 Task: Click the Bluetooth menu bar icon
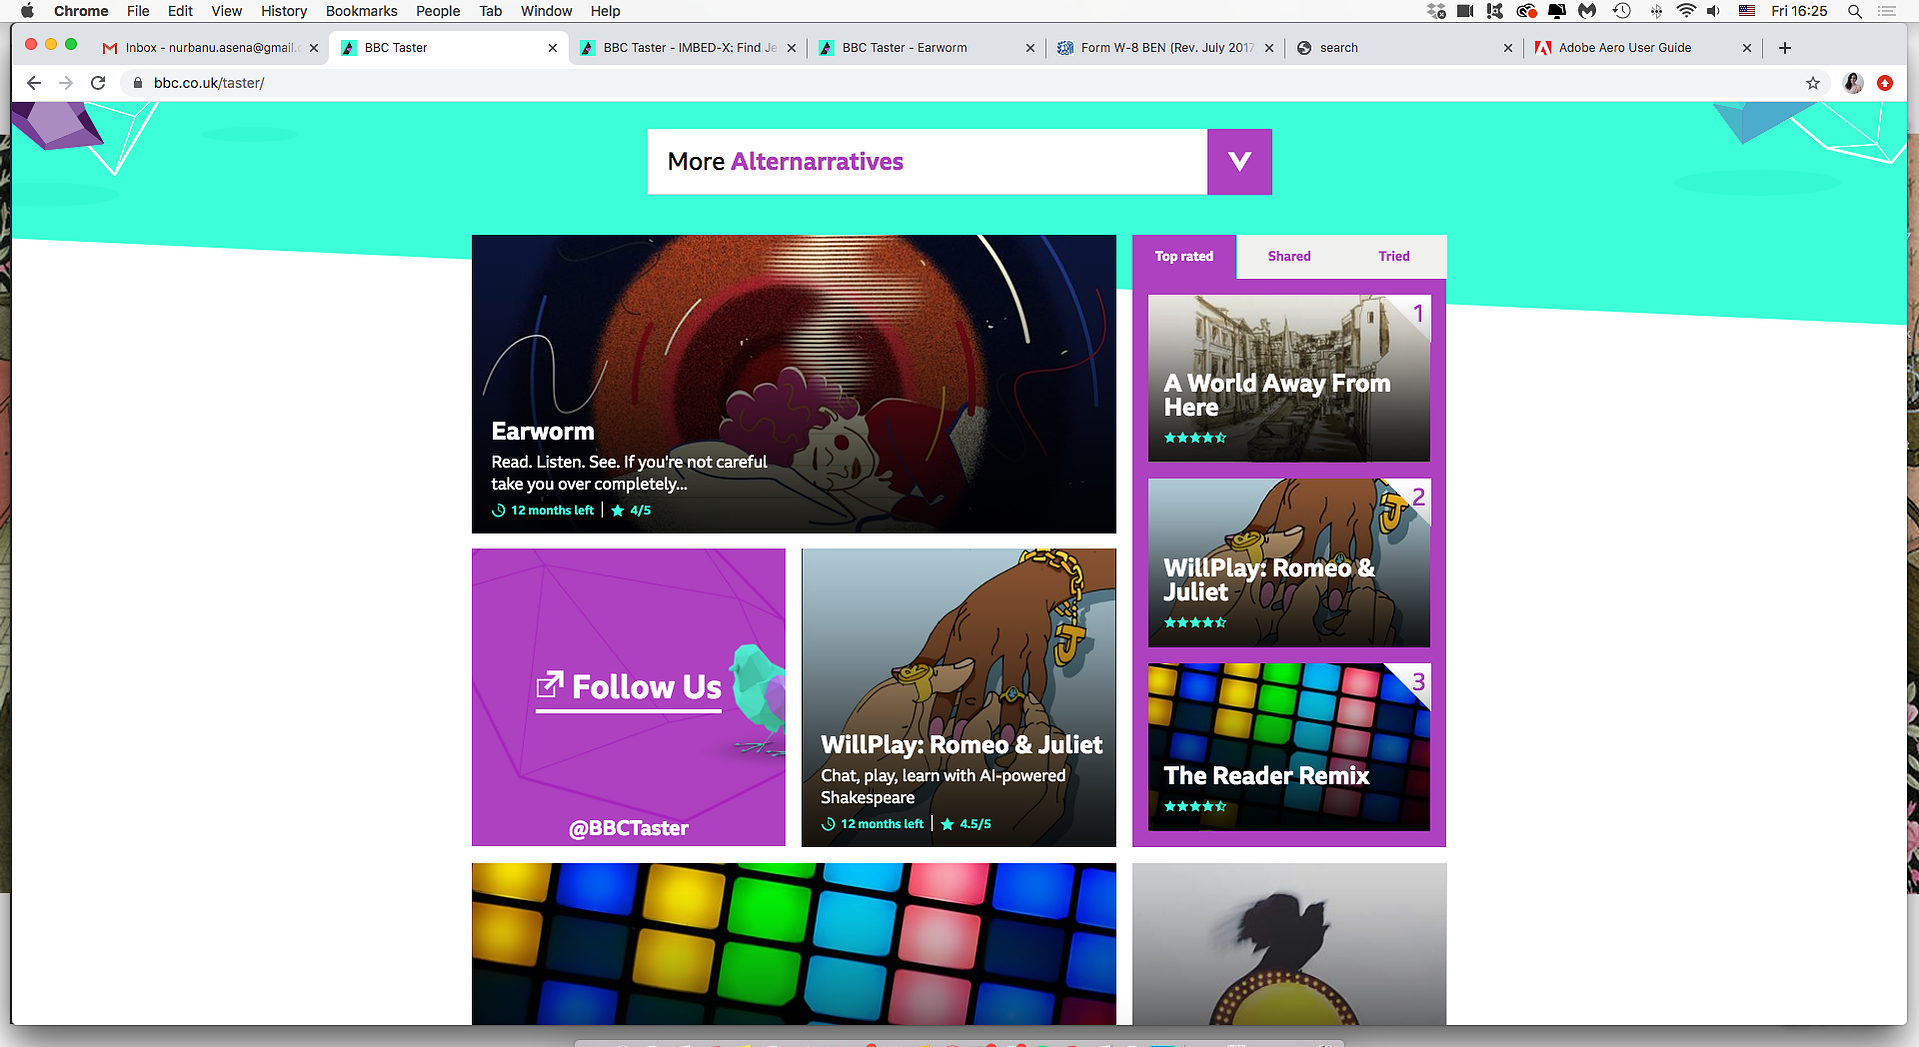click(x=1656, y=11)
